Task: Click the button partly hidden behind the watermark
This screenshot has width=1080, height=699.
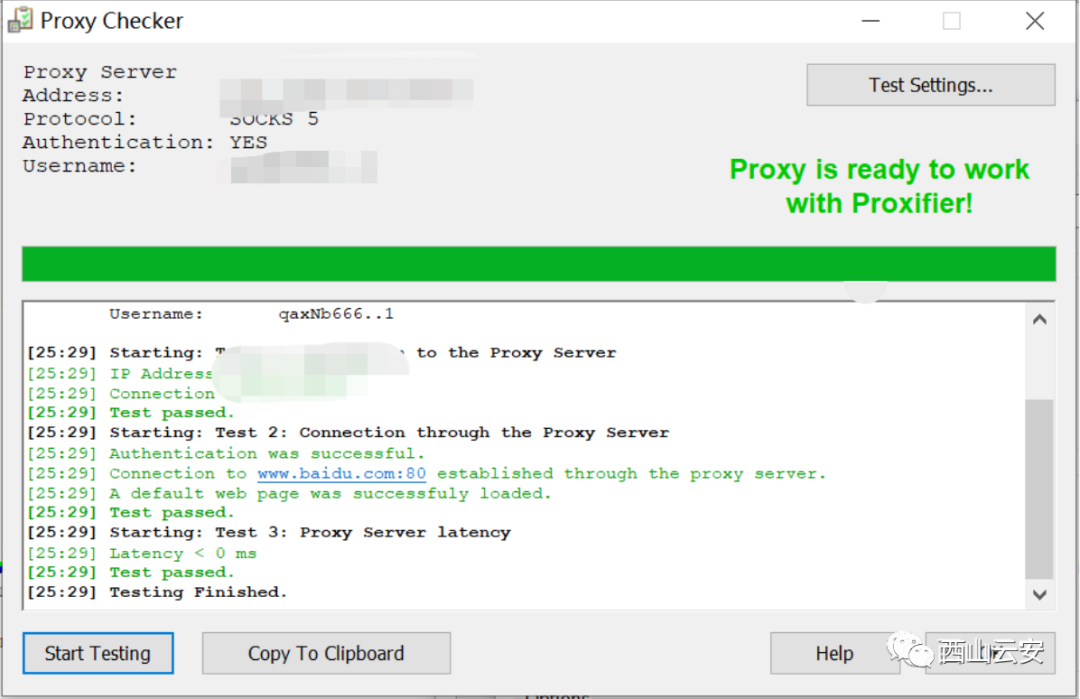Action: pos(990,653)
